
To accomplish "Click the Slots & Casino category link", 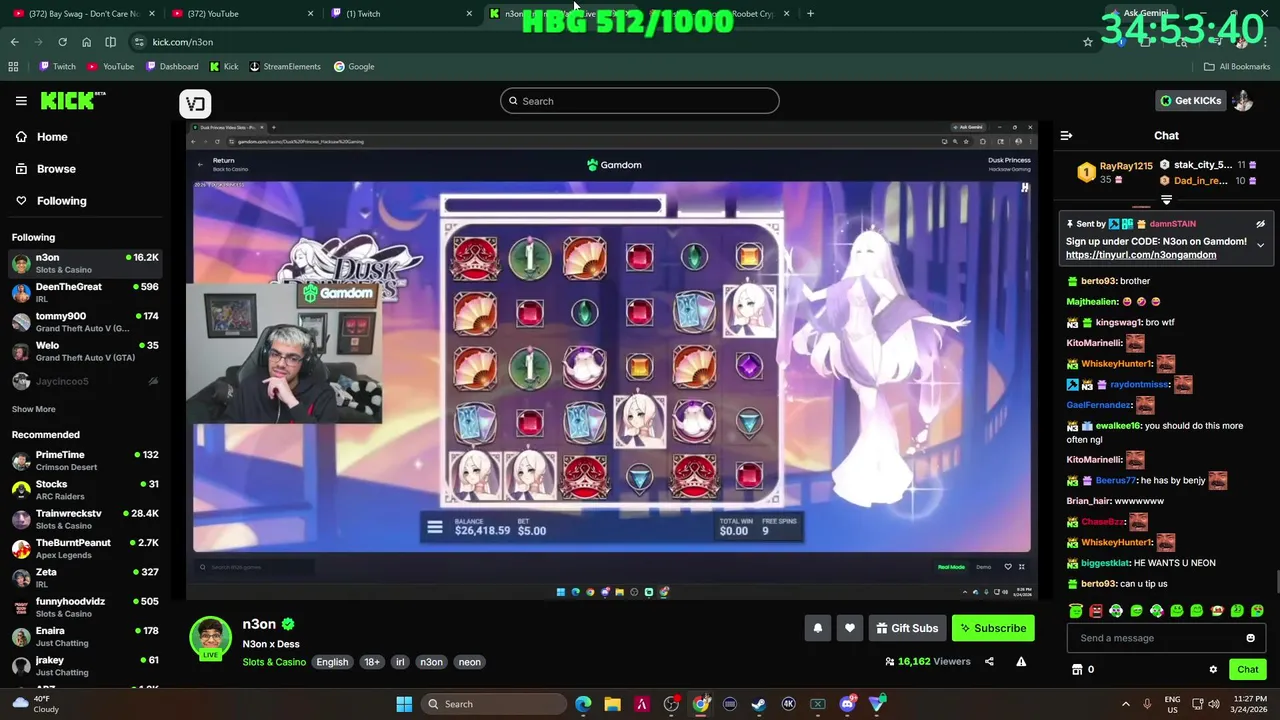I will click(x=274, y=662).
